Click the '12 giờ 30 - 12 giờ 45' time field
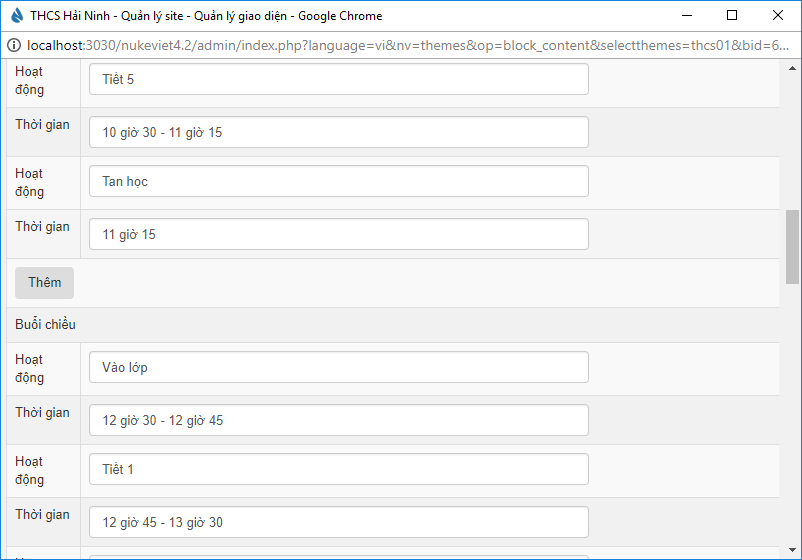 point(339,420)
